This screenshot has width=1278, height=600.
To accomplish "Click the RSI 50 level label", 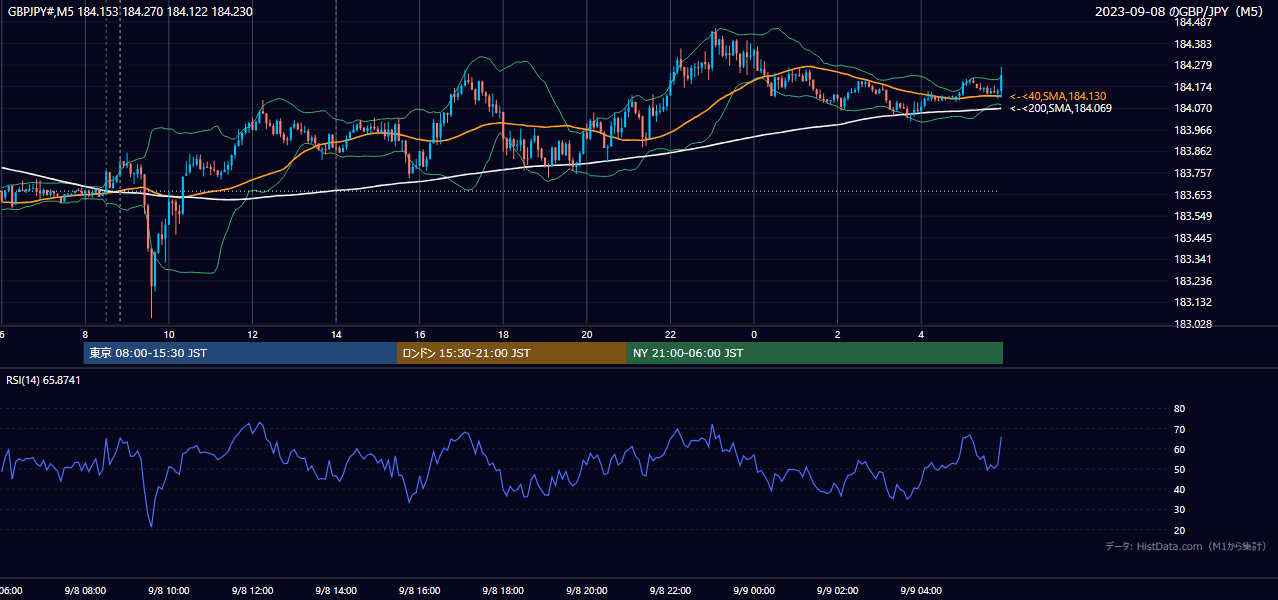I will click(x=1179, y=469).
